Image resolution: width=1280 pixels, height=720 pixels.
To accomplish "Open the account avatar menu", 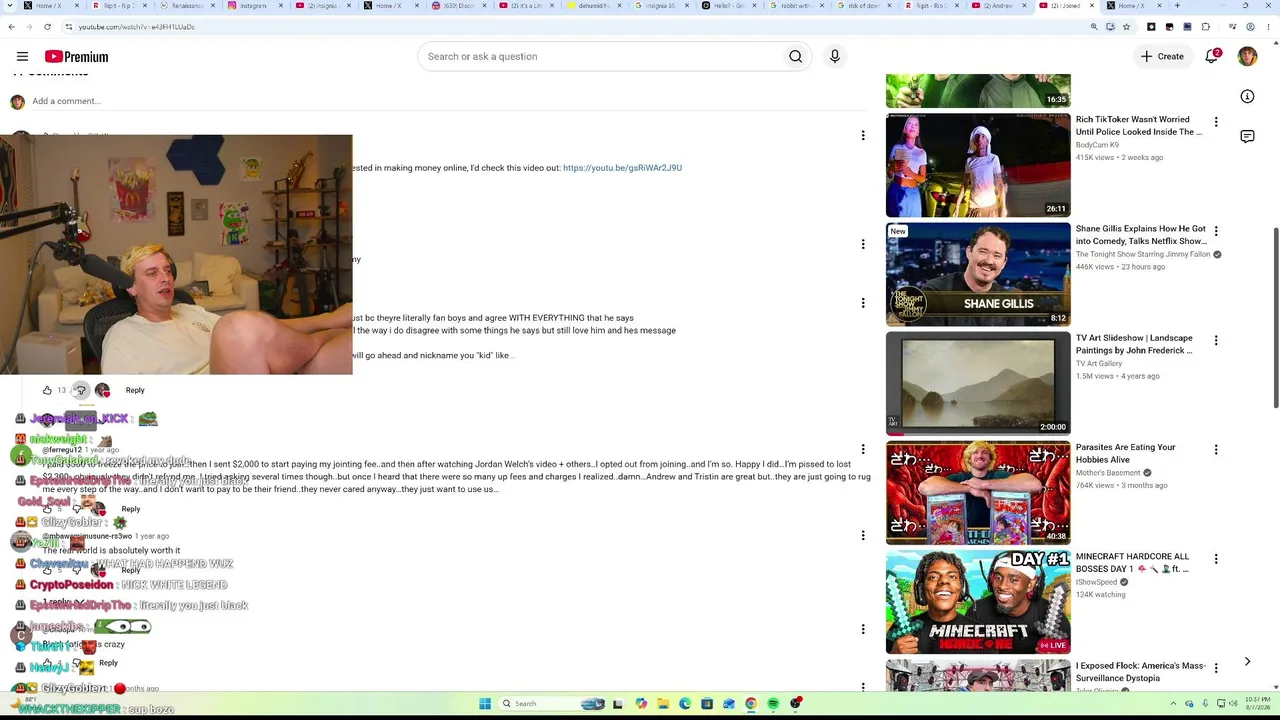I will 1247,57.
